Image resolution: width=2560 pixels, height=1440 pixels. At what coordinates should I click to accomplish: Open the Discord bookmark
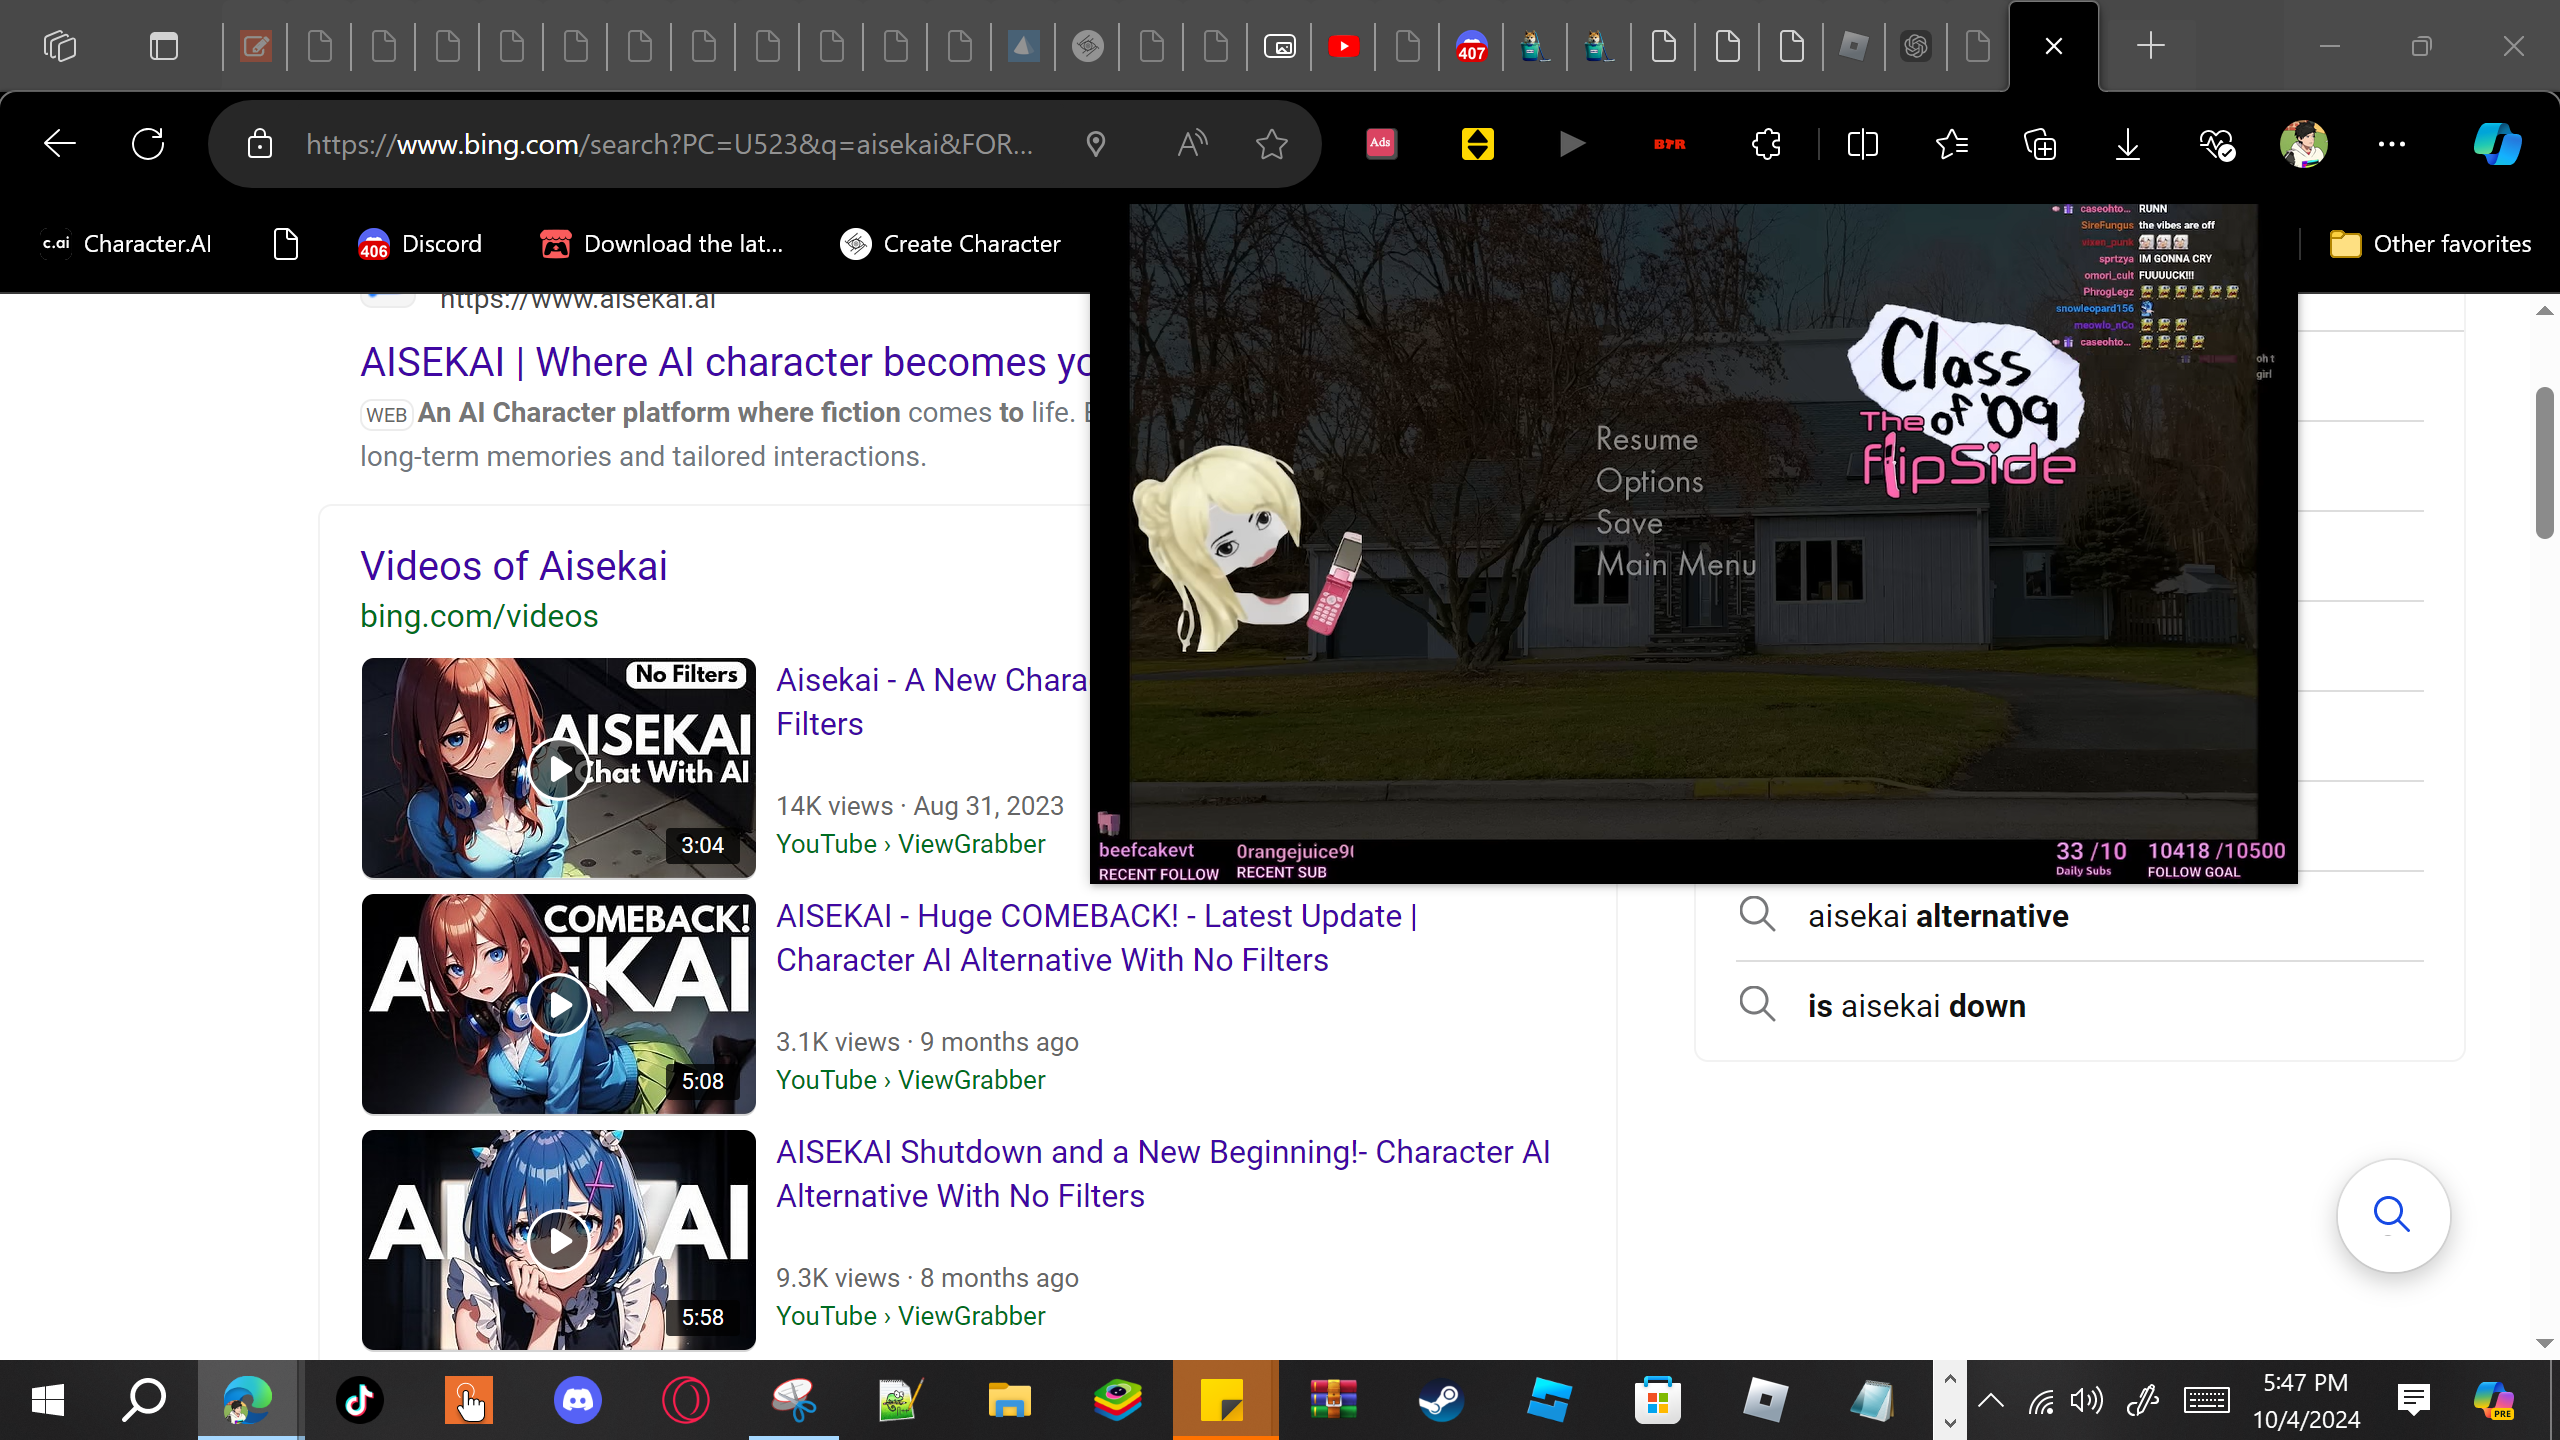click(420, 244)
